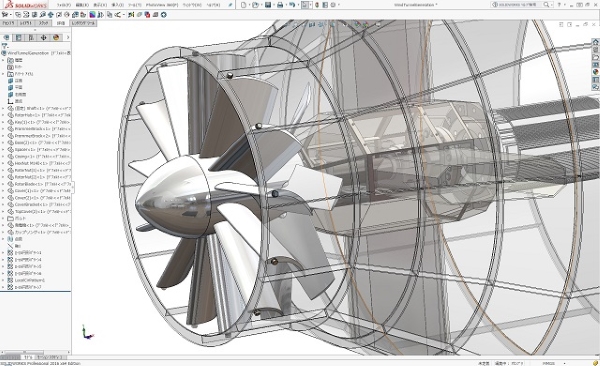Expand the RotorHub<1> component node
600x366 pixels.
point(3,115)
